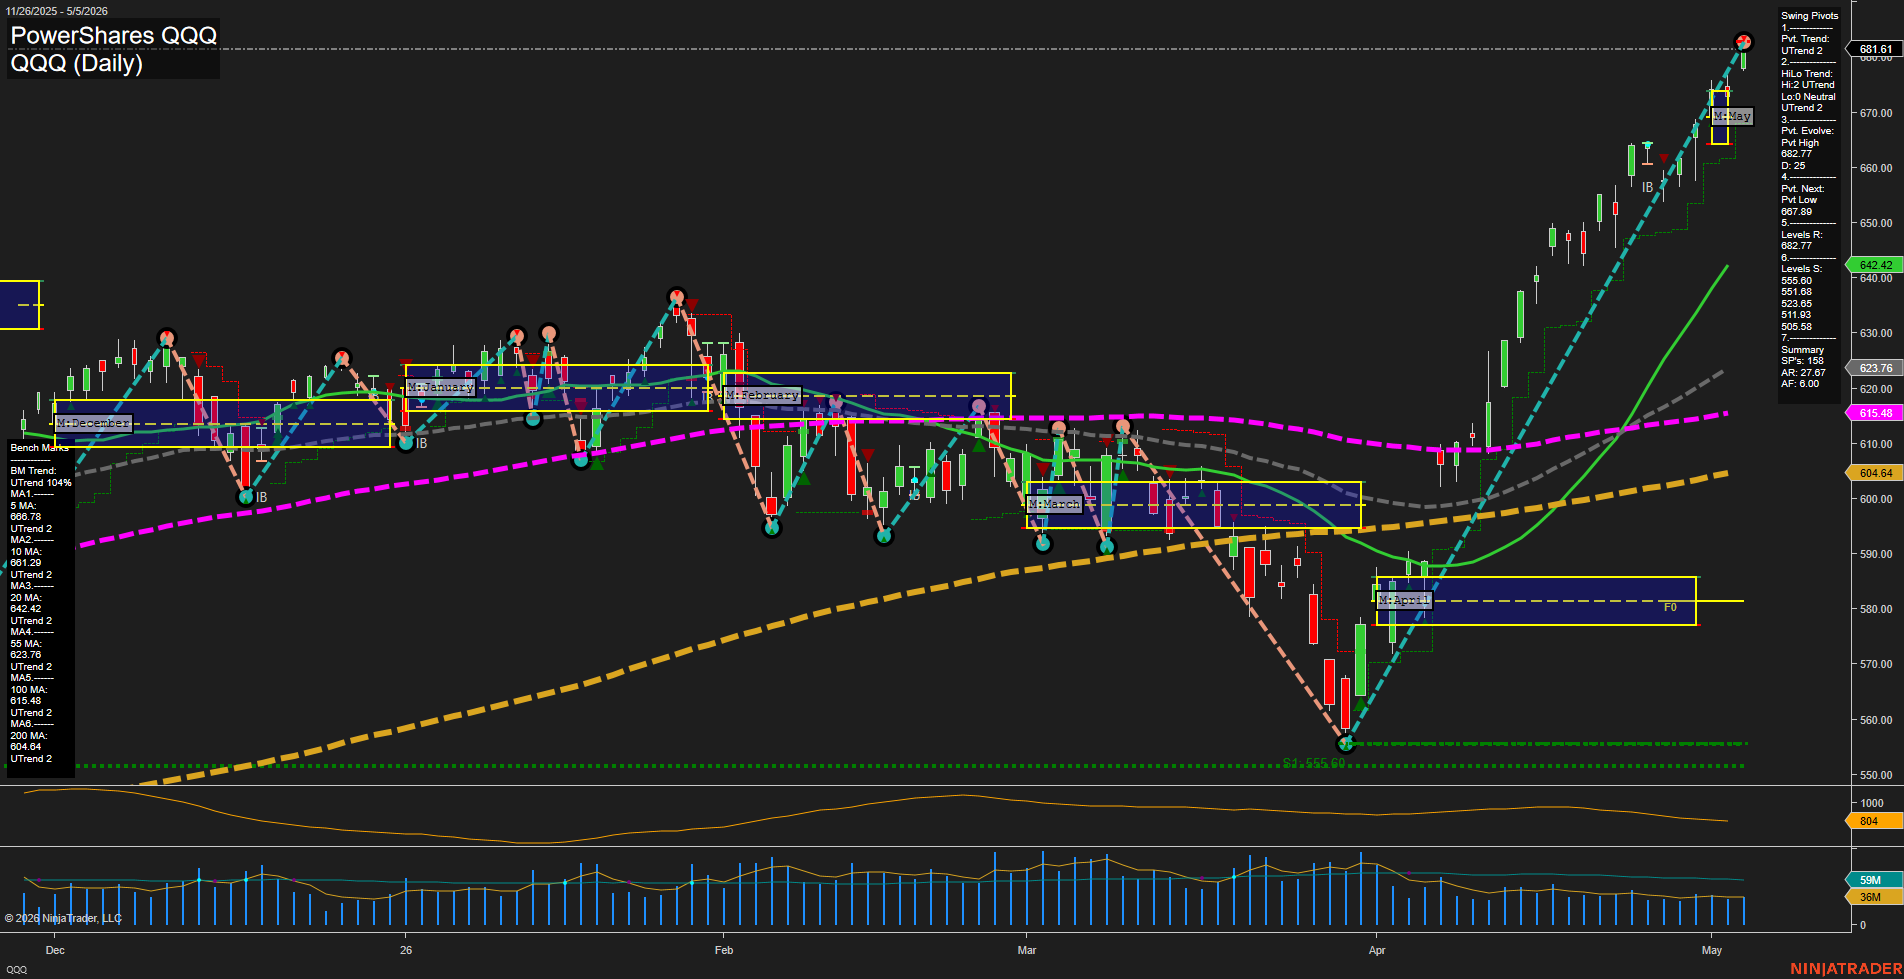Select the 10 MA: label
This screenshot has height=979, width=1904.
click(26, 552)
